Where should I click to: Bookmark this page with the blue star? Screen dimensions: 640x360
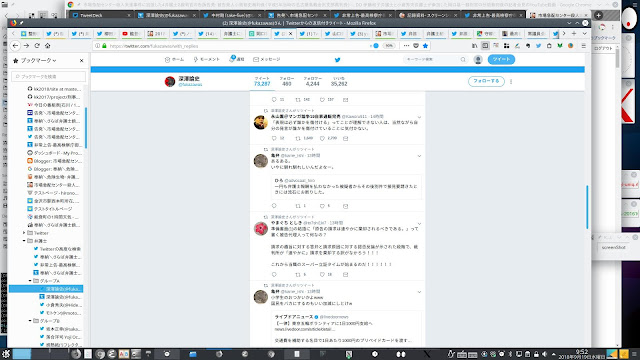tap(425, 46)
